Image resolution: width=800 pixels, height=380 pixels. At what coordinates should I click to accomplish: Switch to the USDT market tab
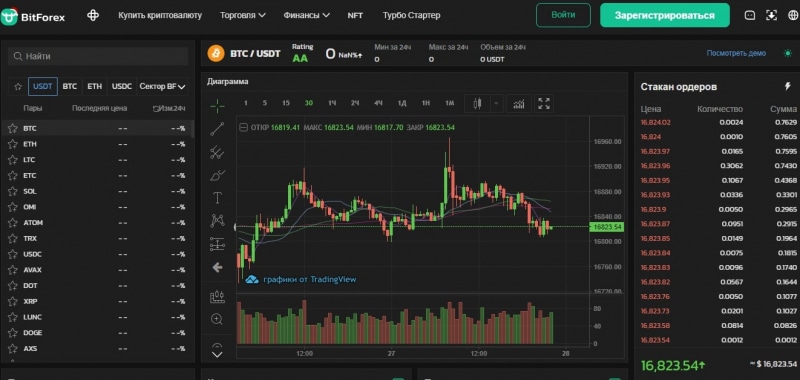(43, 87)
